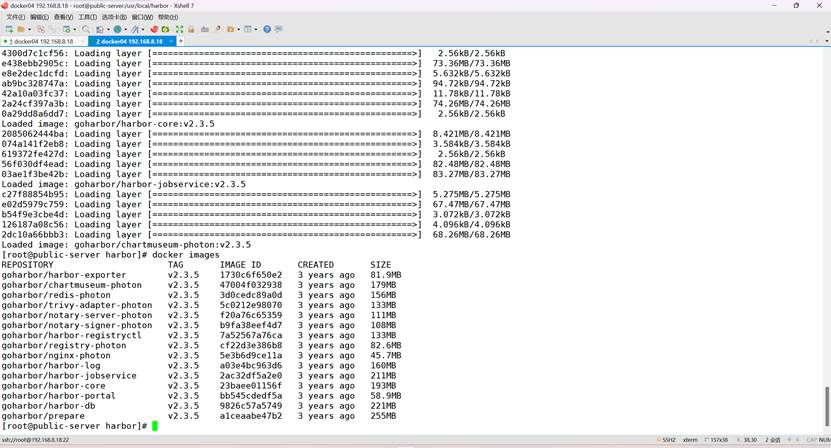Close the active 2 docker04 tab

[171, 41]
